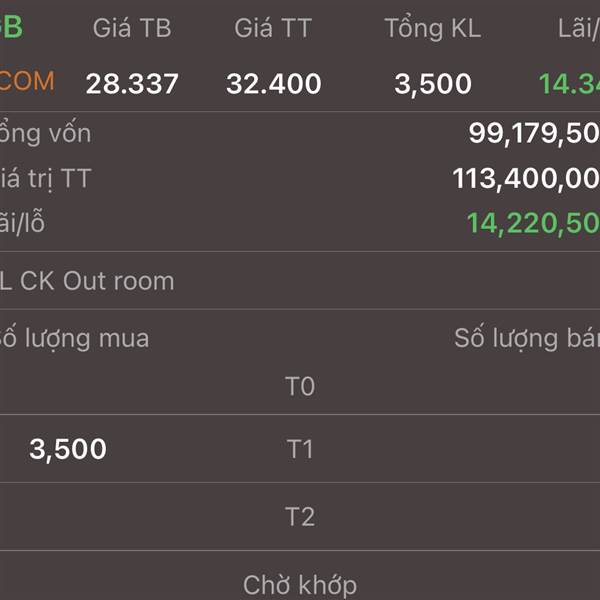Tap the Số lượng bán header
Screen dimensions: 600x600
coord(527,339)
